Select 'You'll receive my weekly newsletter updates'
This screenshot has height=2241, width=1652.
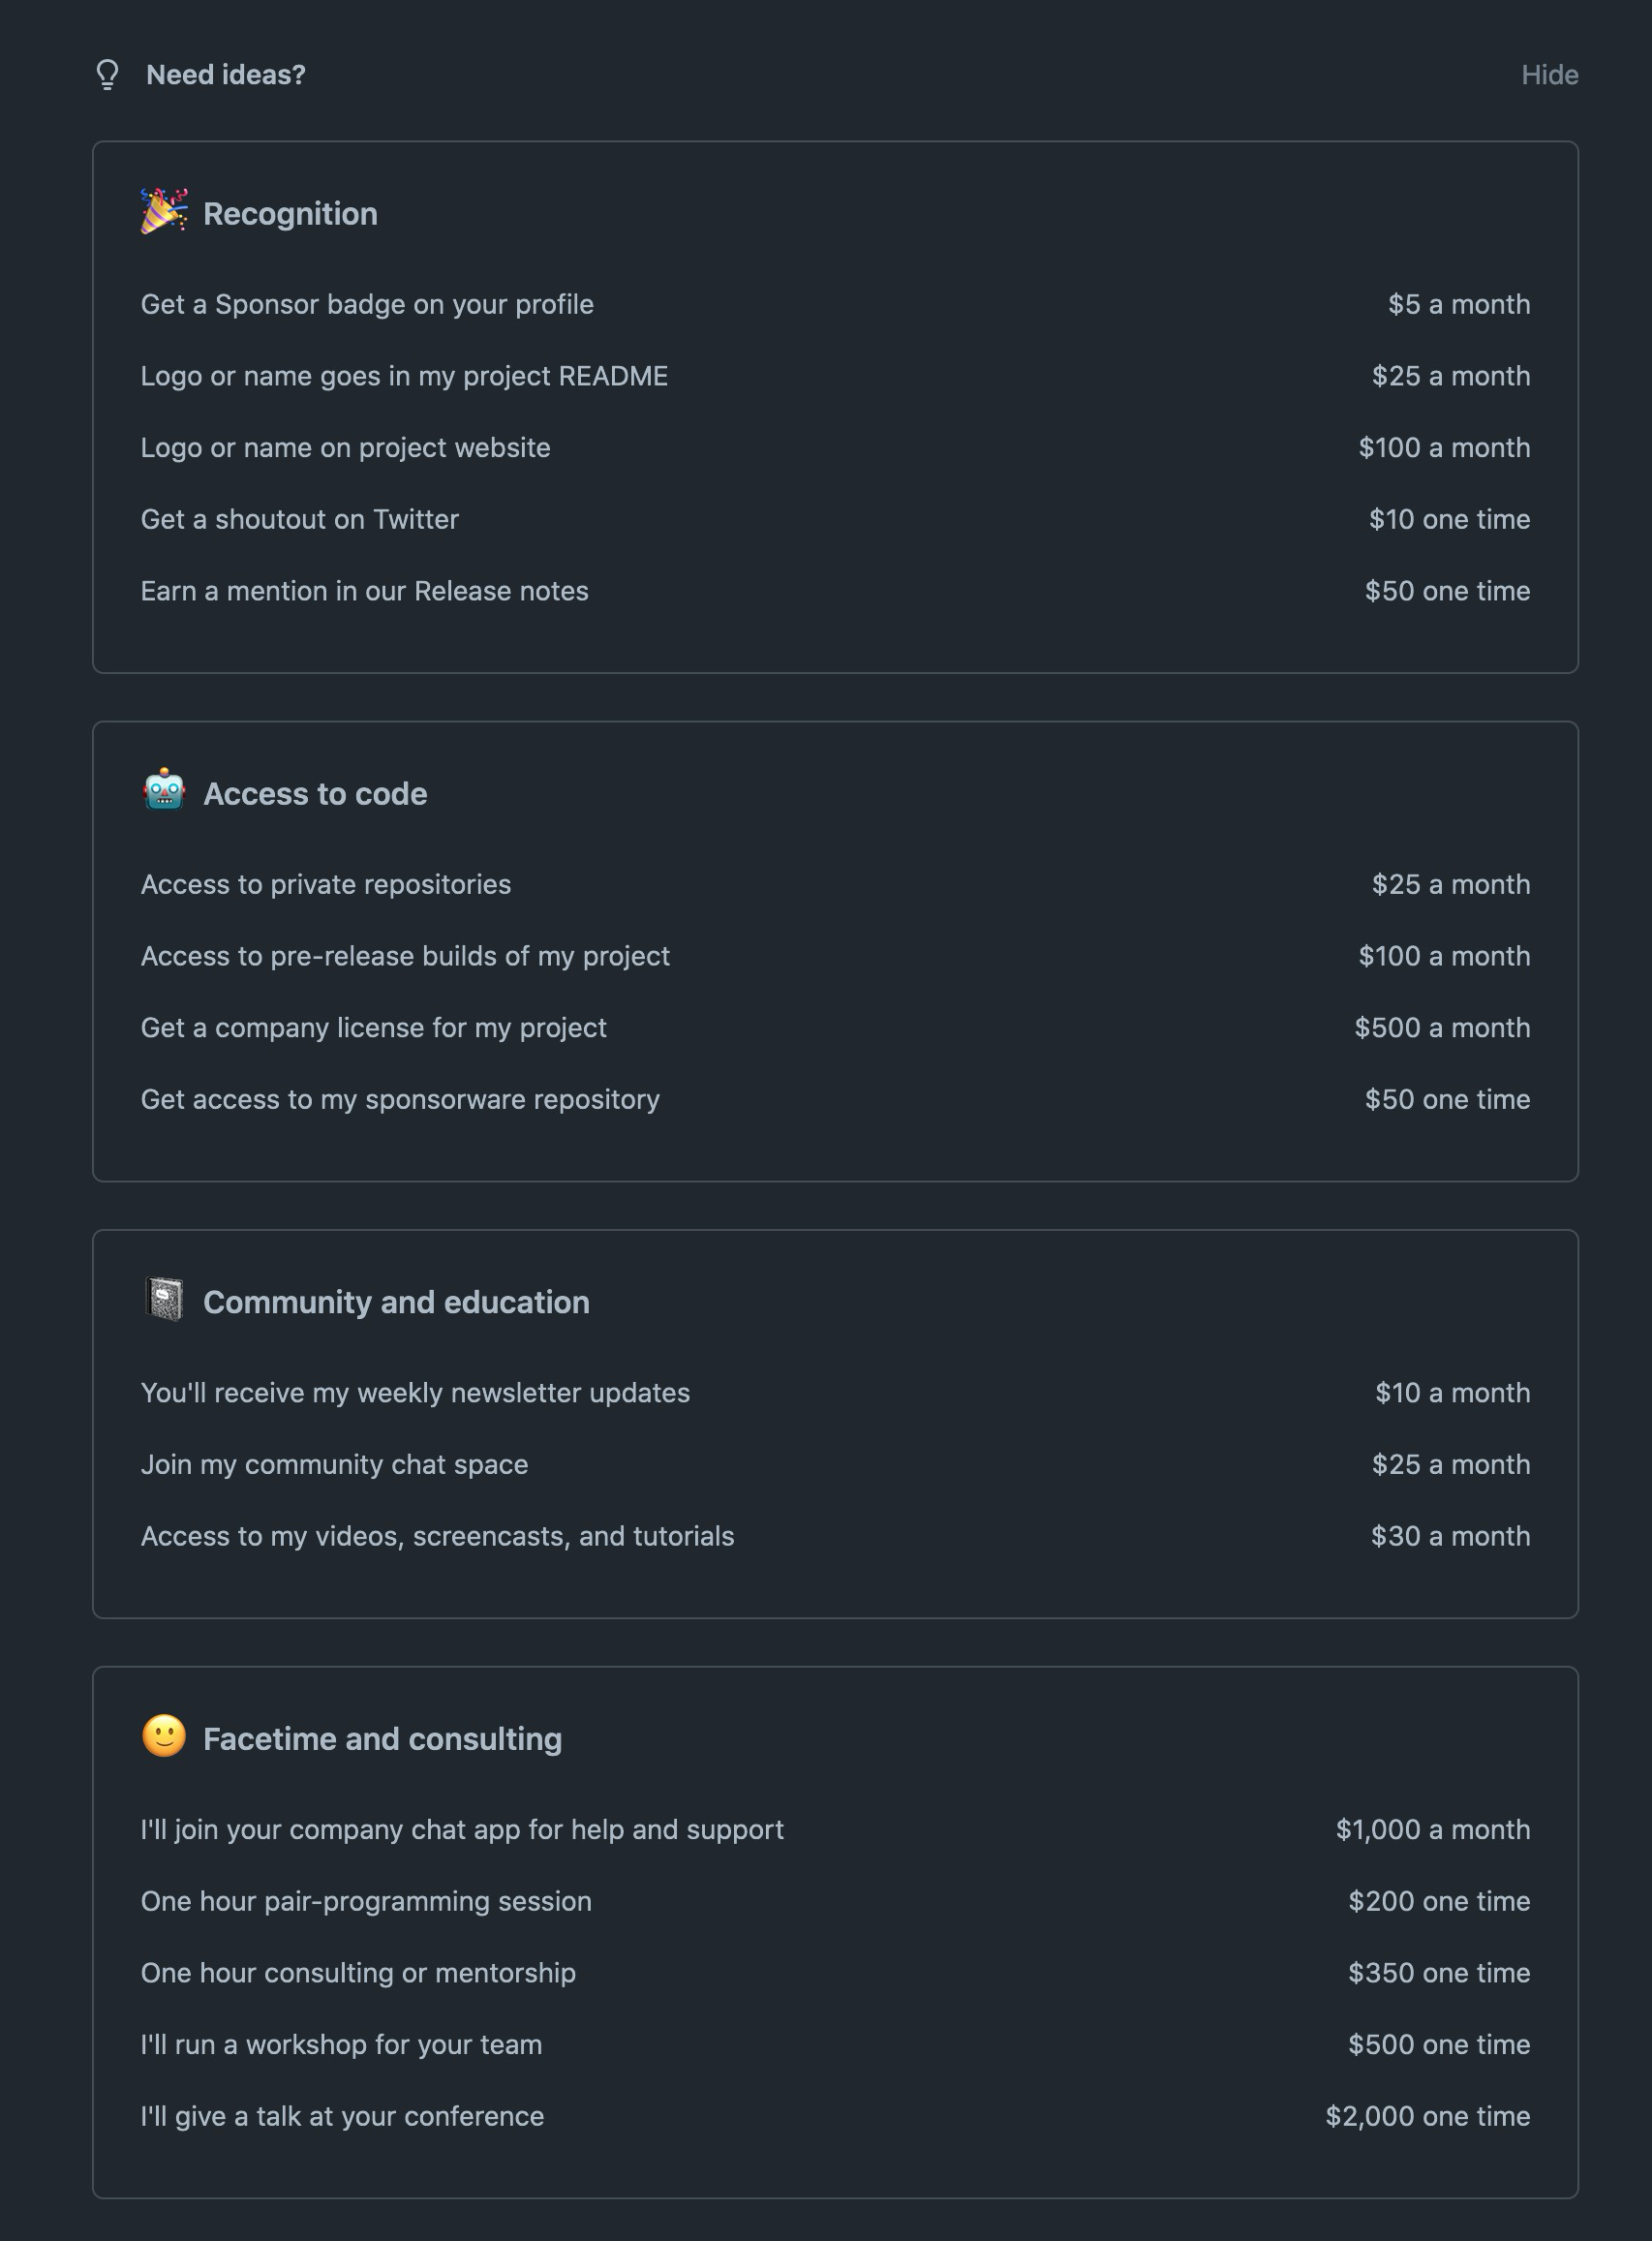(415, 1394)
